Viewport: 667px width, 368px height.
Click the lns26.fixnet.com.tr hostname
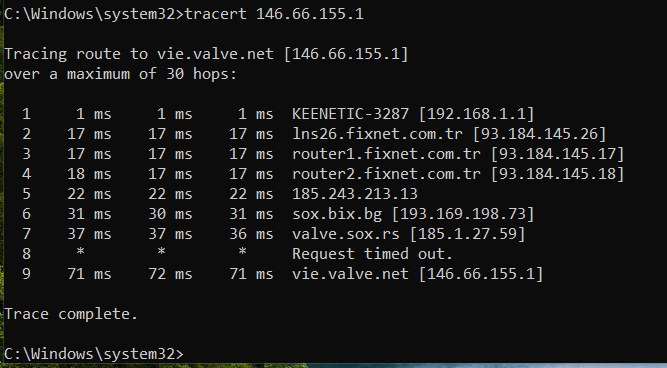pos(377,134)
